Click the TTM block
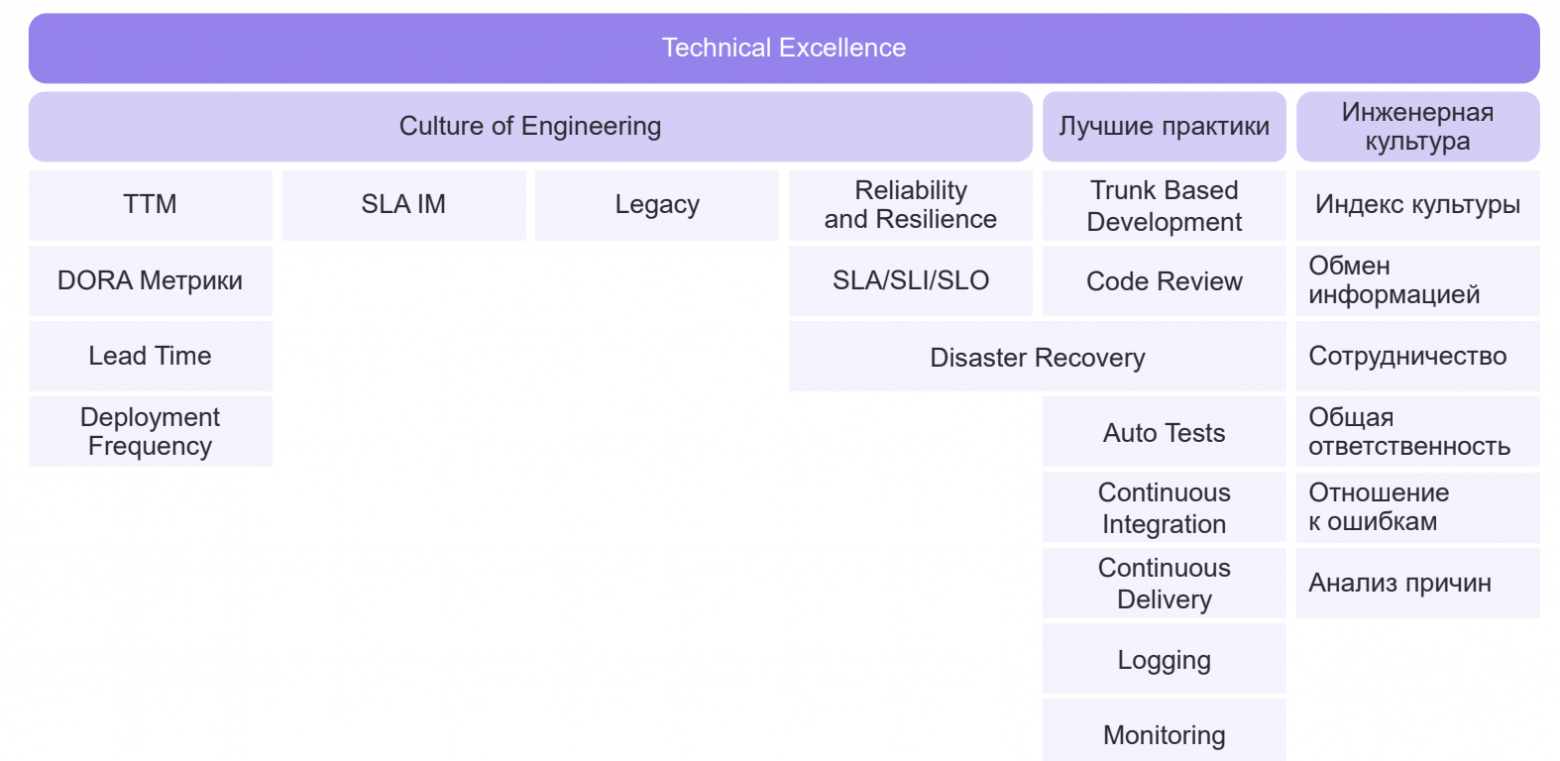Screen dimensions: 1560x761 coord(150,205)
